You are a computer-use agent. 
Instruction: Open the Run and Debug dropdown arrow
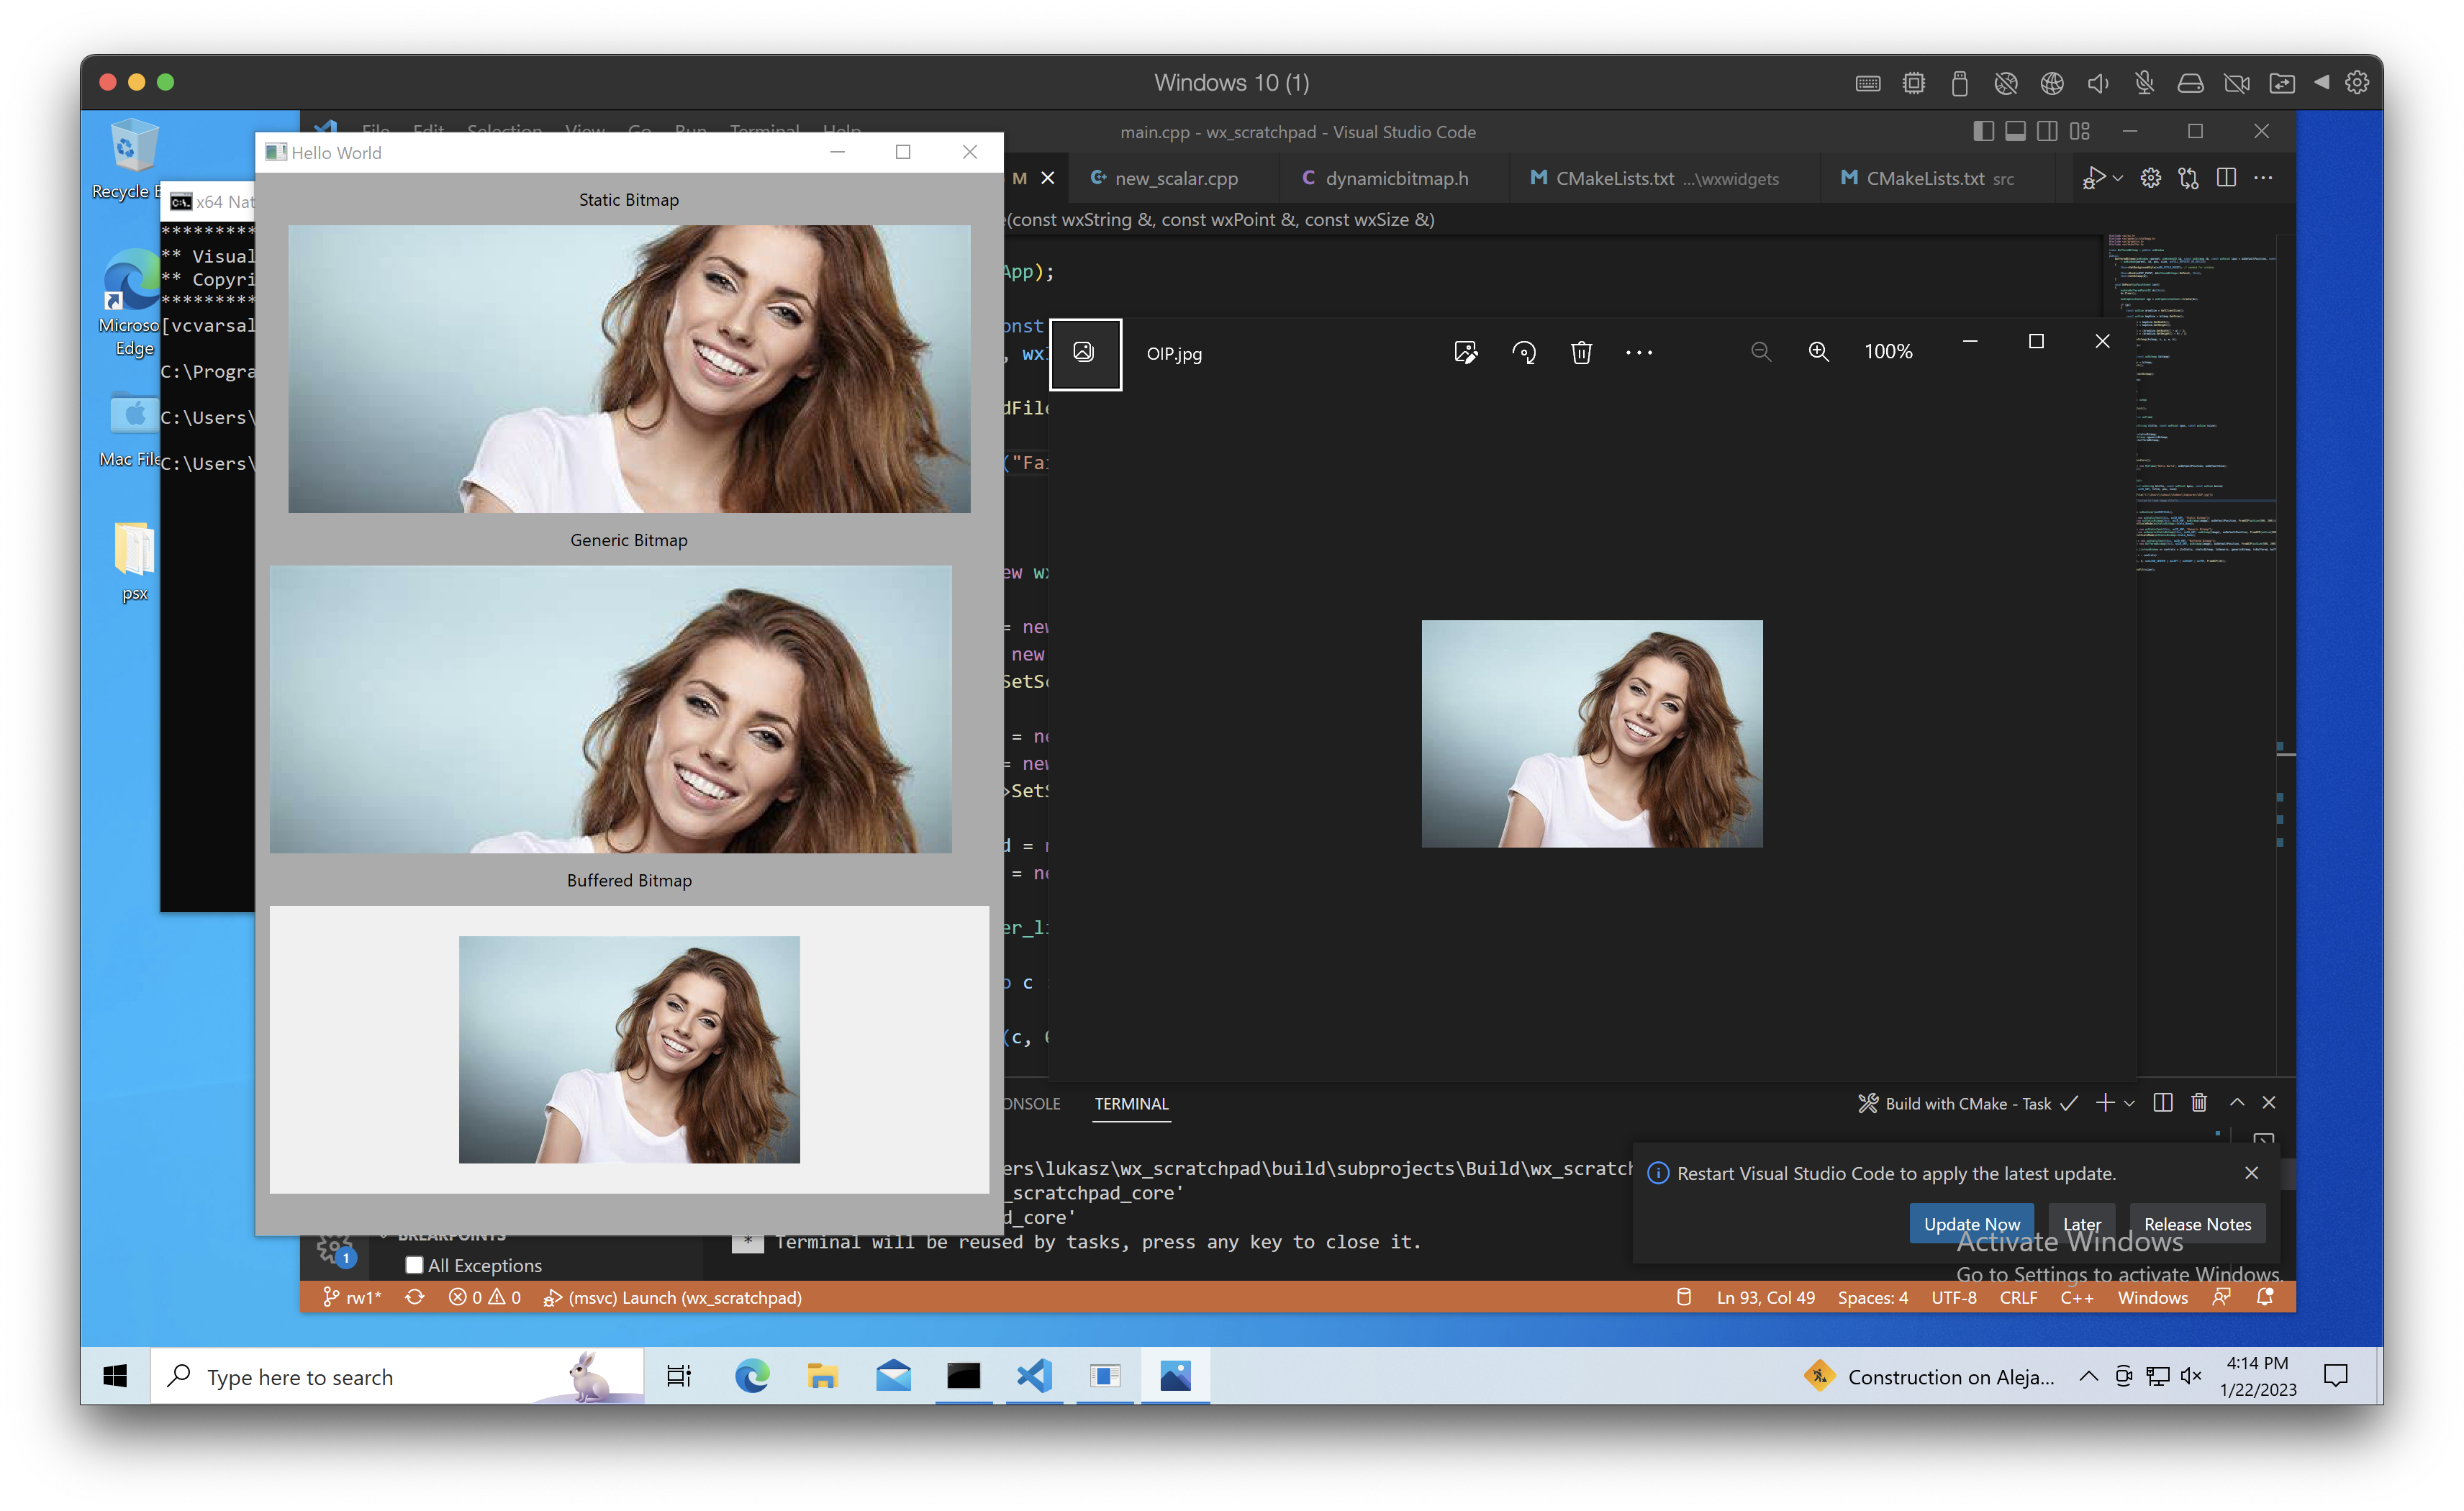[2117, 178]
